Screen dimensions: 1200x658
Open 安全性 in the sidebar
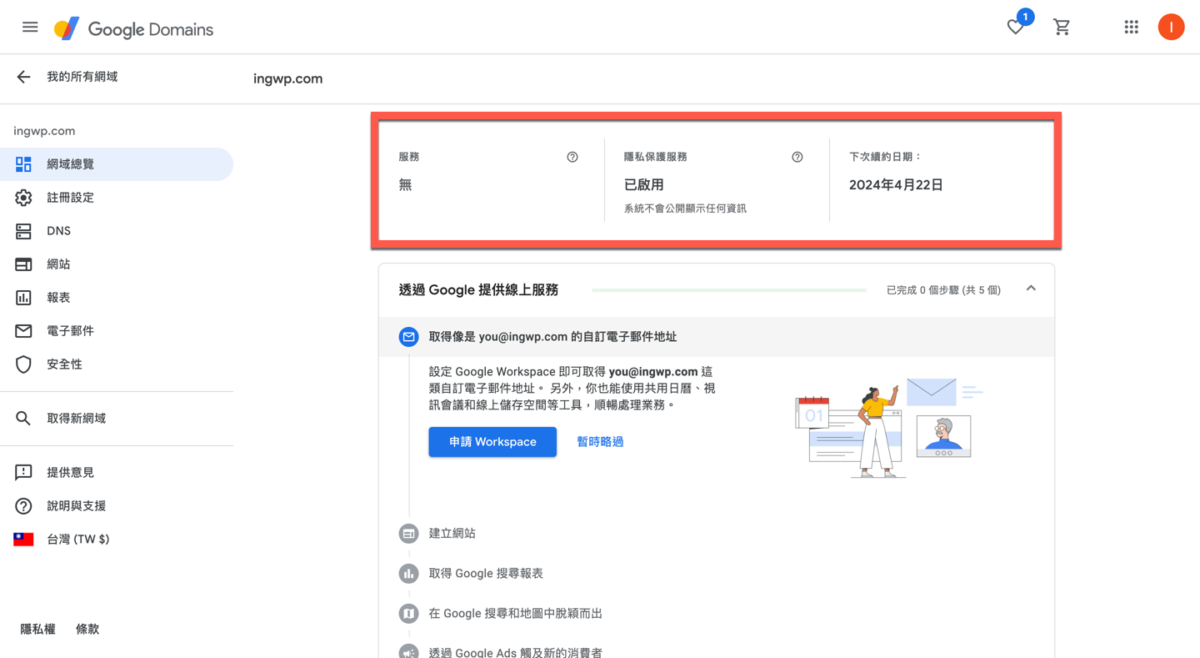116,364
